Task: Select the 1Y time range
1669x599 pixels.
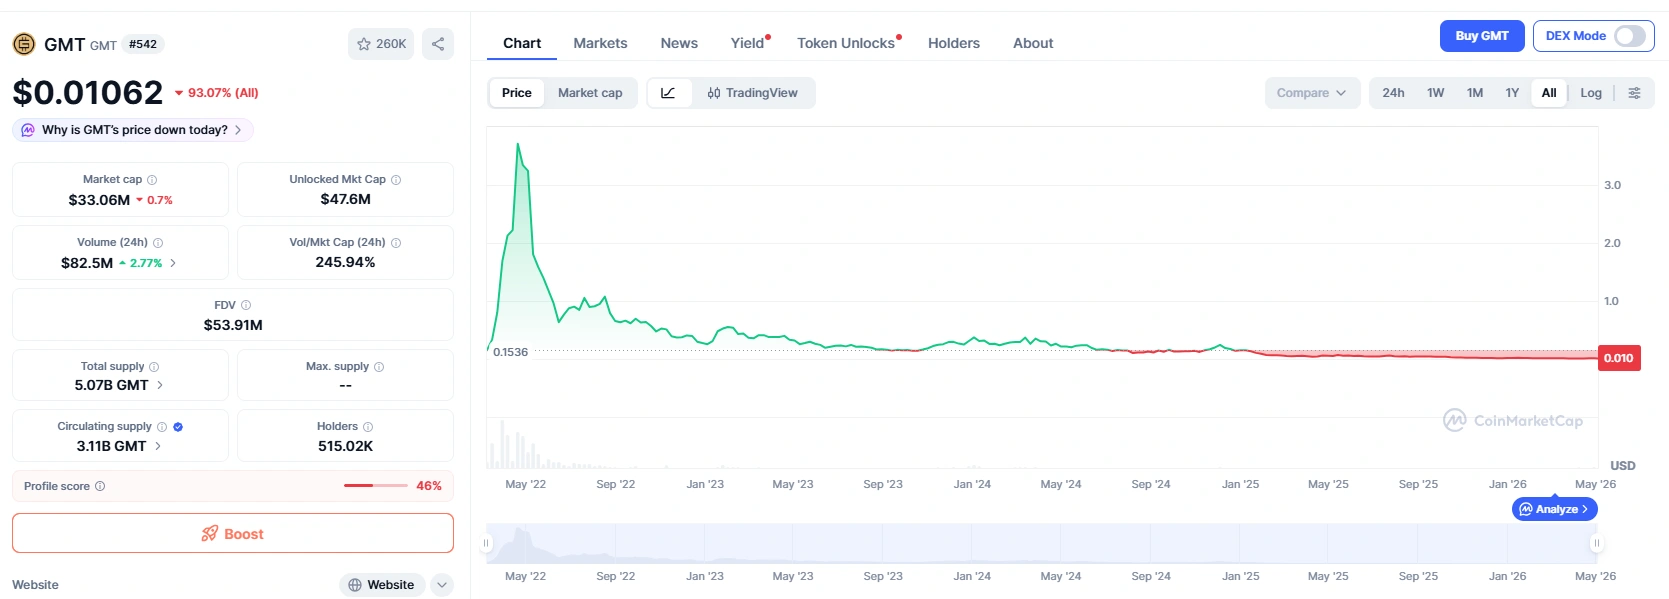Action: click(x=1512, y=93)
